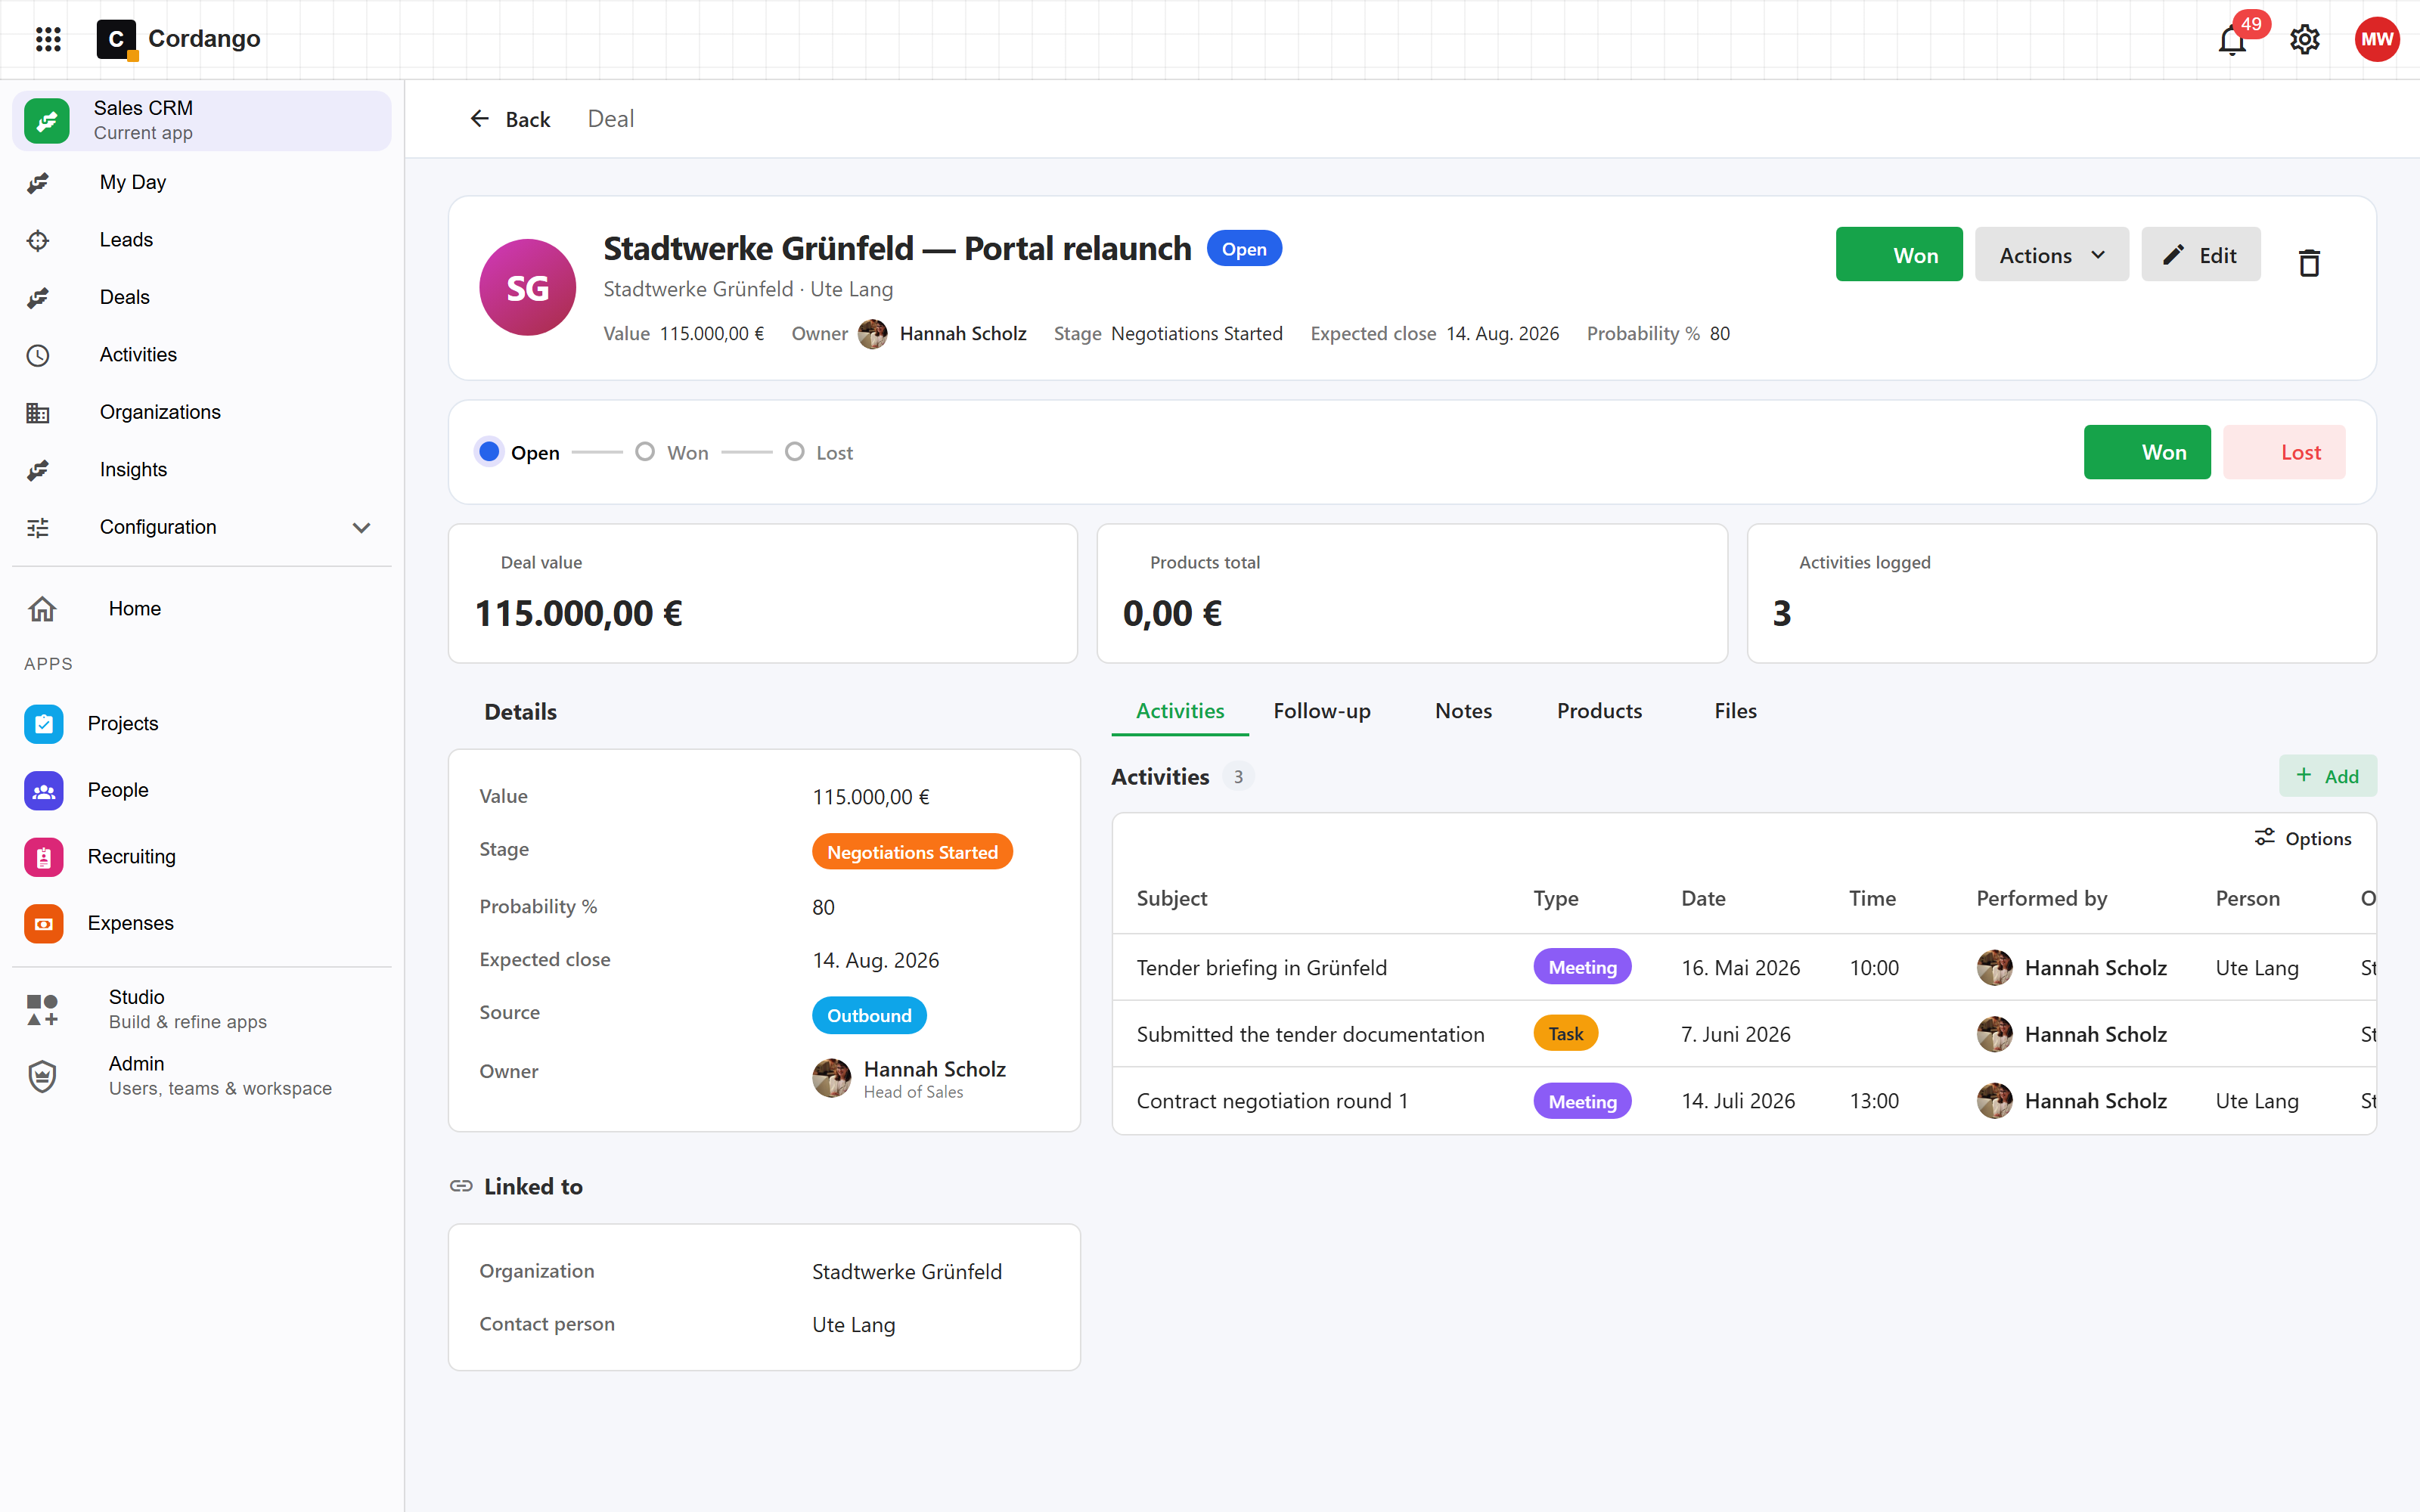Click the Insights sidebar icon

click(x=38, y=470)
